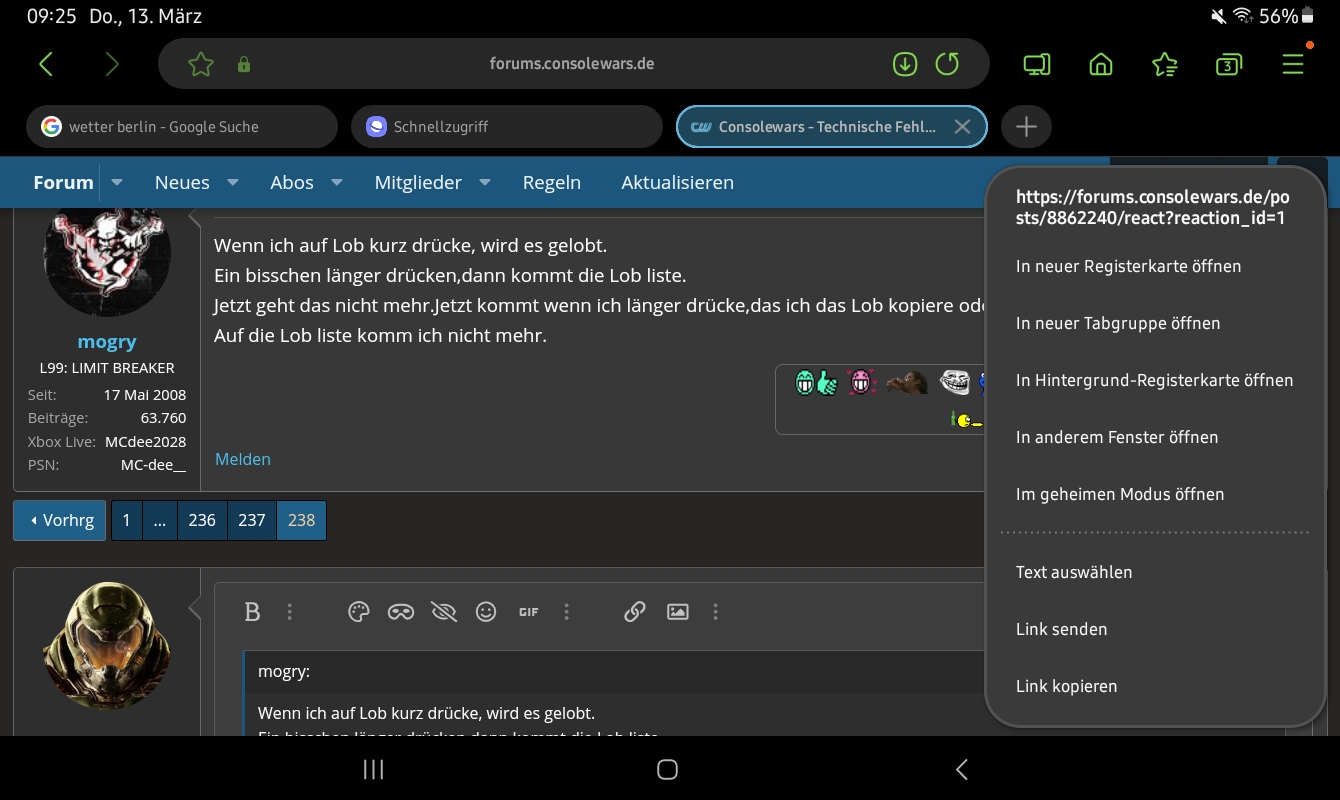Go to previous page with Vorhrg button
This screenshot has height=800, width=1340.
[x=60, y=520]
